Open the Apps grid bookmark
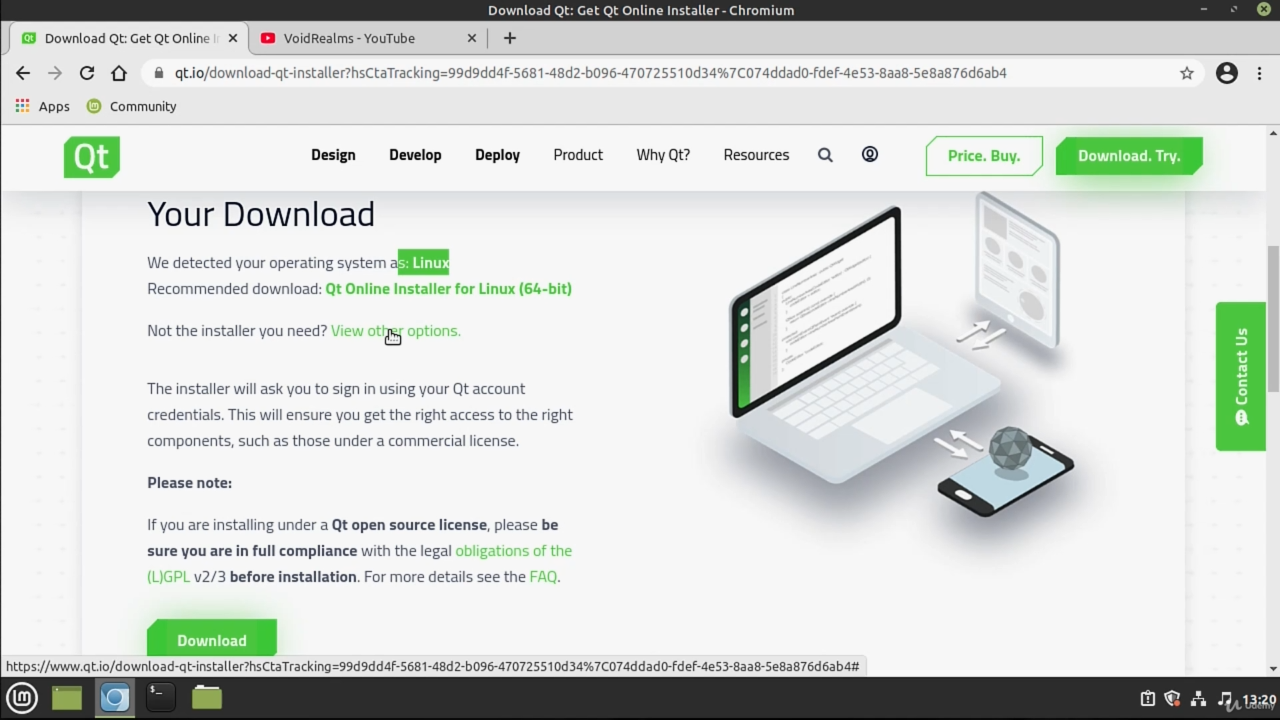 tap(42, 106)
